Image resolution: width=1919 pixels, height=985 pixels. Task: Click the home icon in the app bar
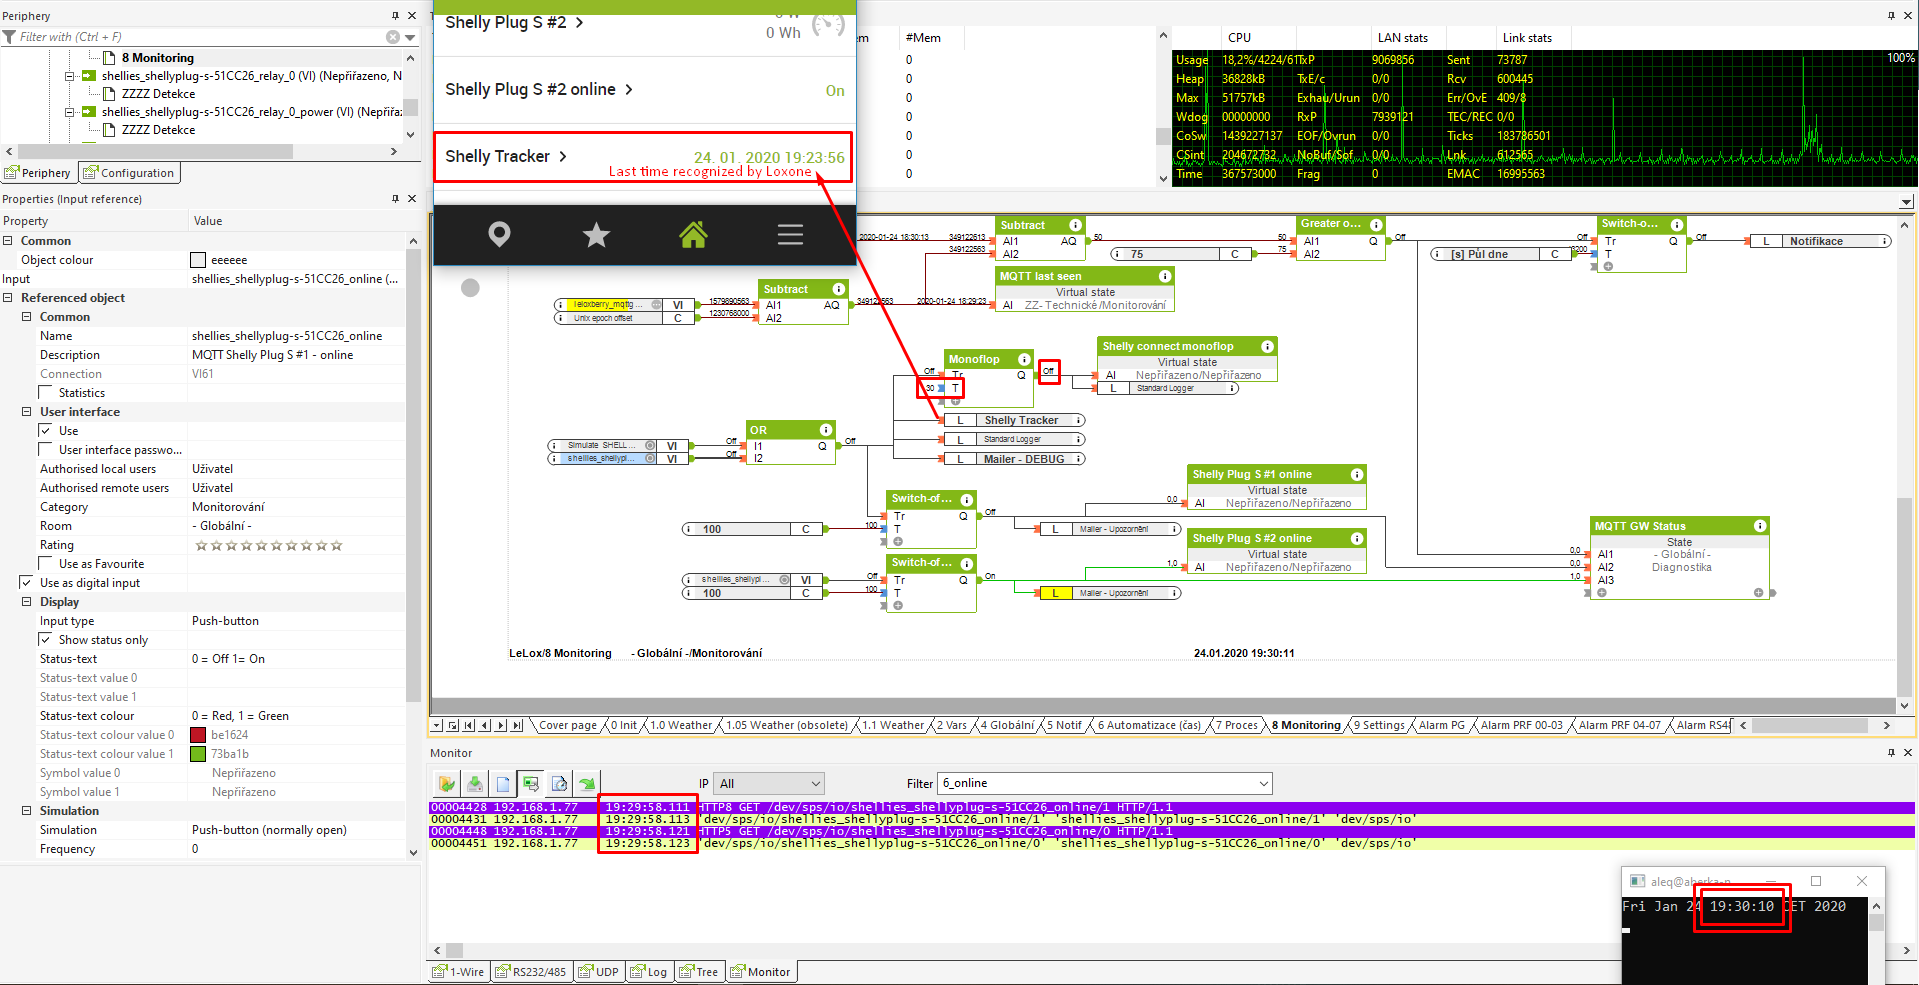(x=693, y=235)
